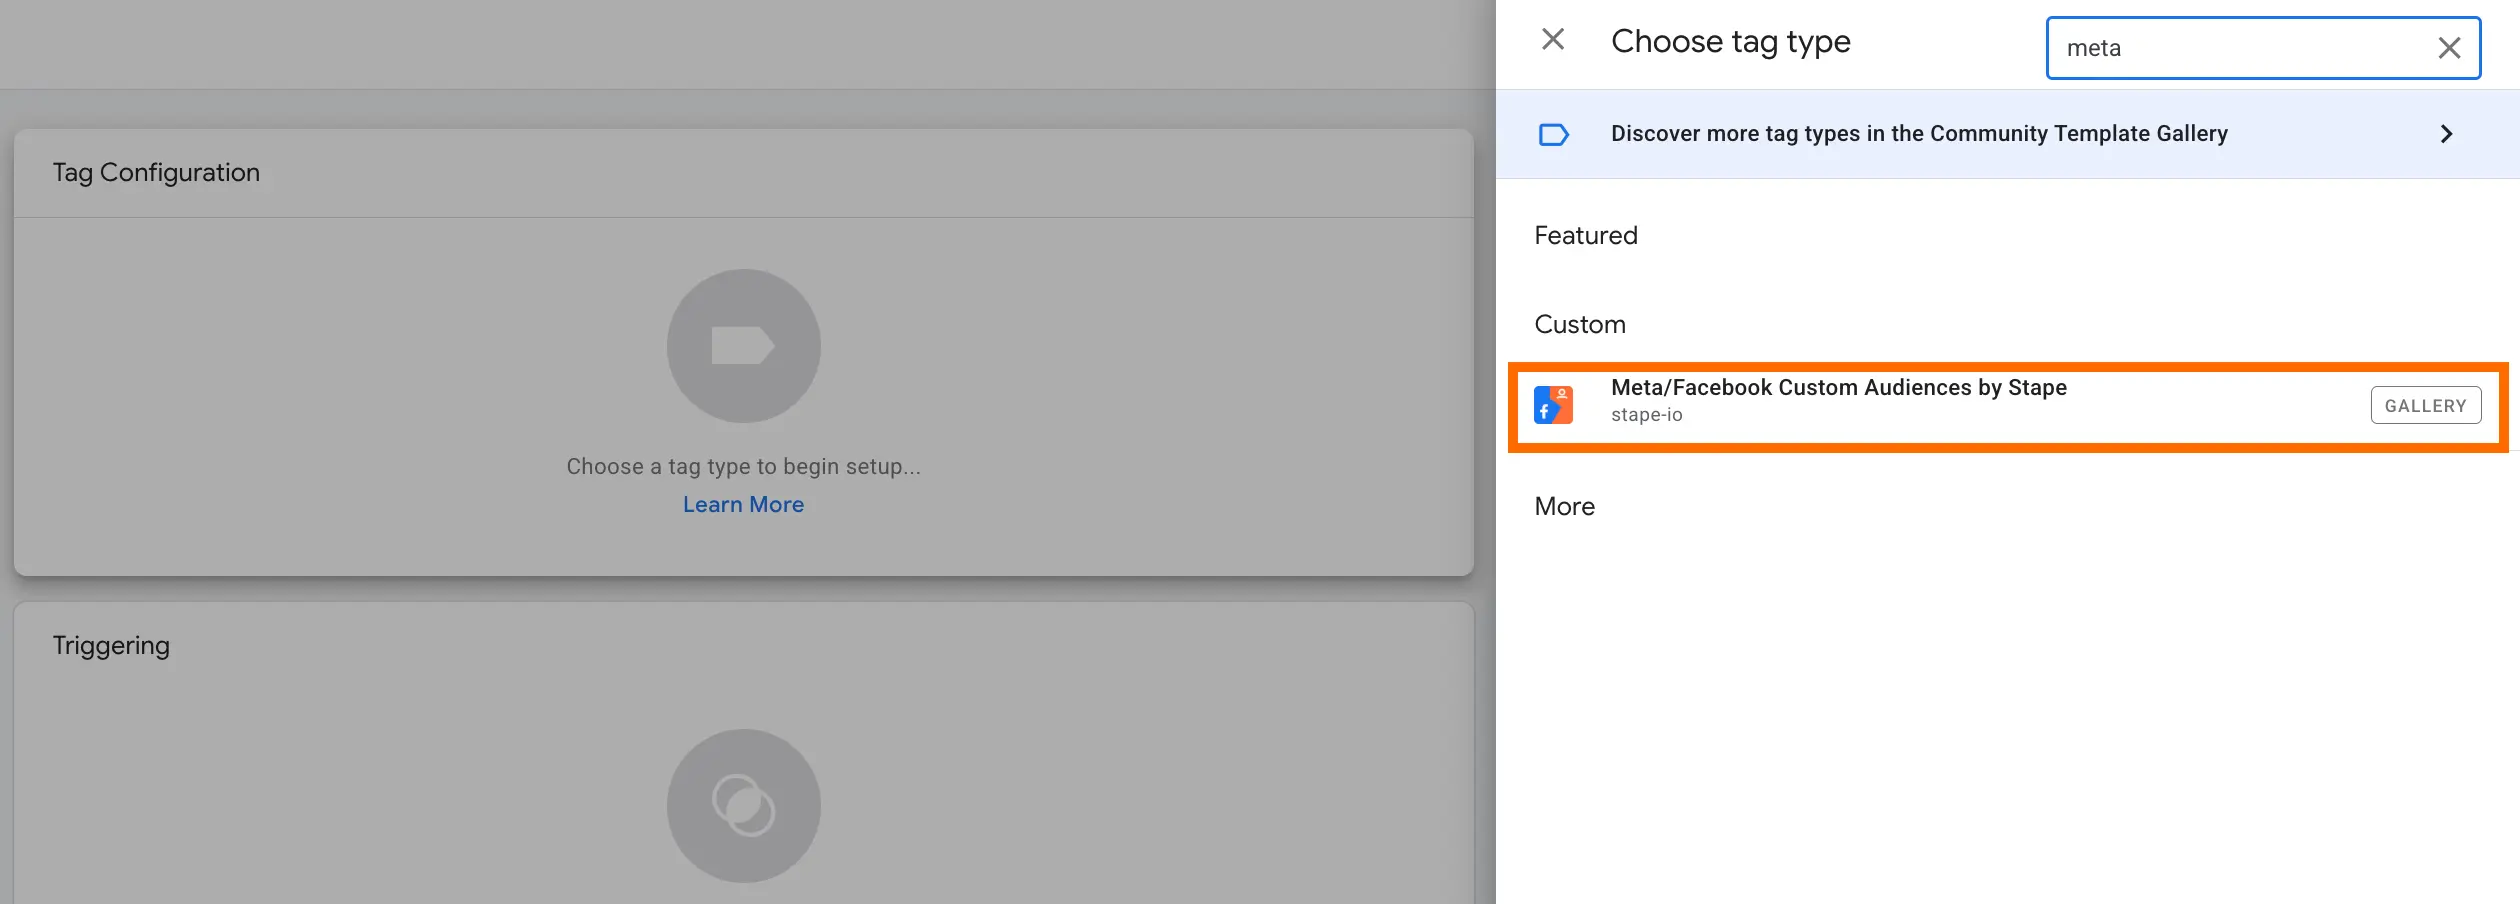This screenshot has height=904, width=2520.
Task: Click the gray tag placeholder icon
Action: pyautogui.click(x=743, y=346)
